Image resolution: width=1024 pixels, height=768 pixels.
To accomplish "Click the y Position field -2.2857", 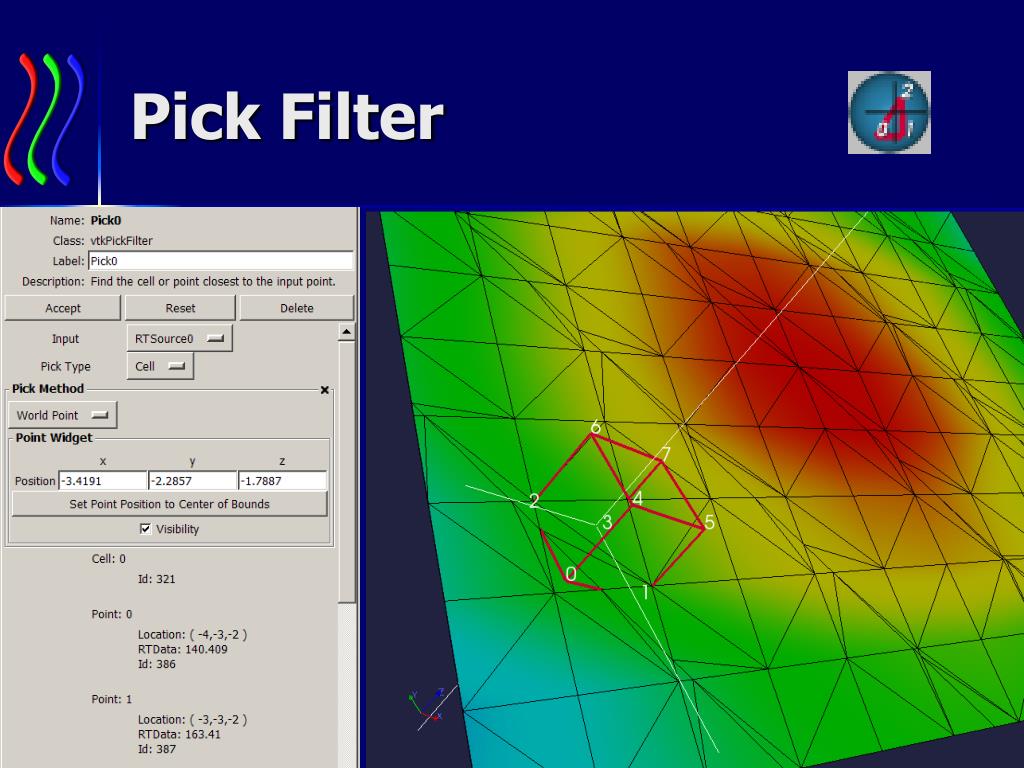I will point(193,481).
